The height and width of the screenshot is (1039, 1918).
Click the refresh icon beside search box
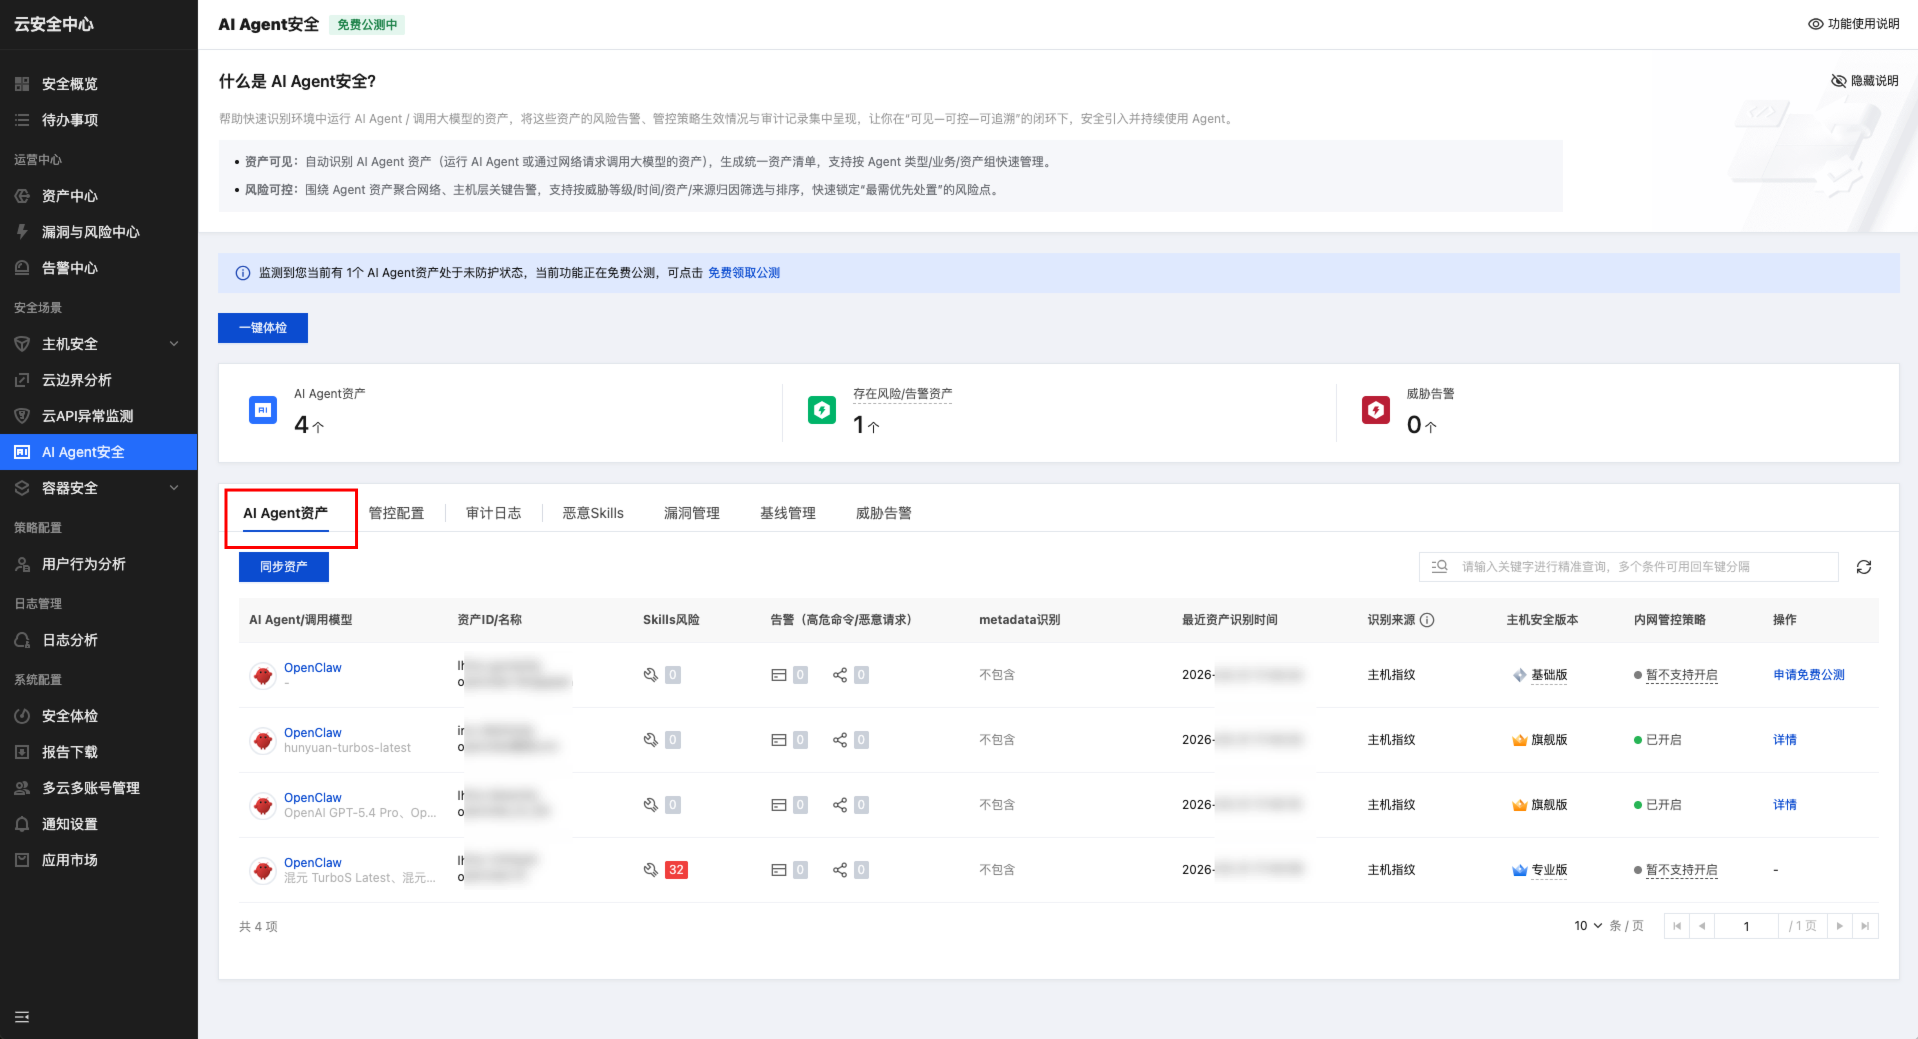click(1863, 567)
